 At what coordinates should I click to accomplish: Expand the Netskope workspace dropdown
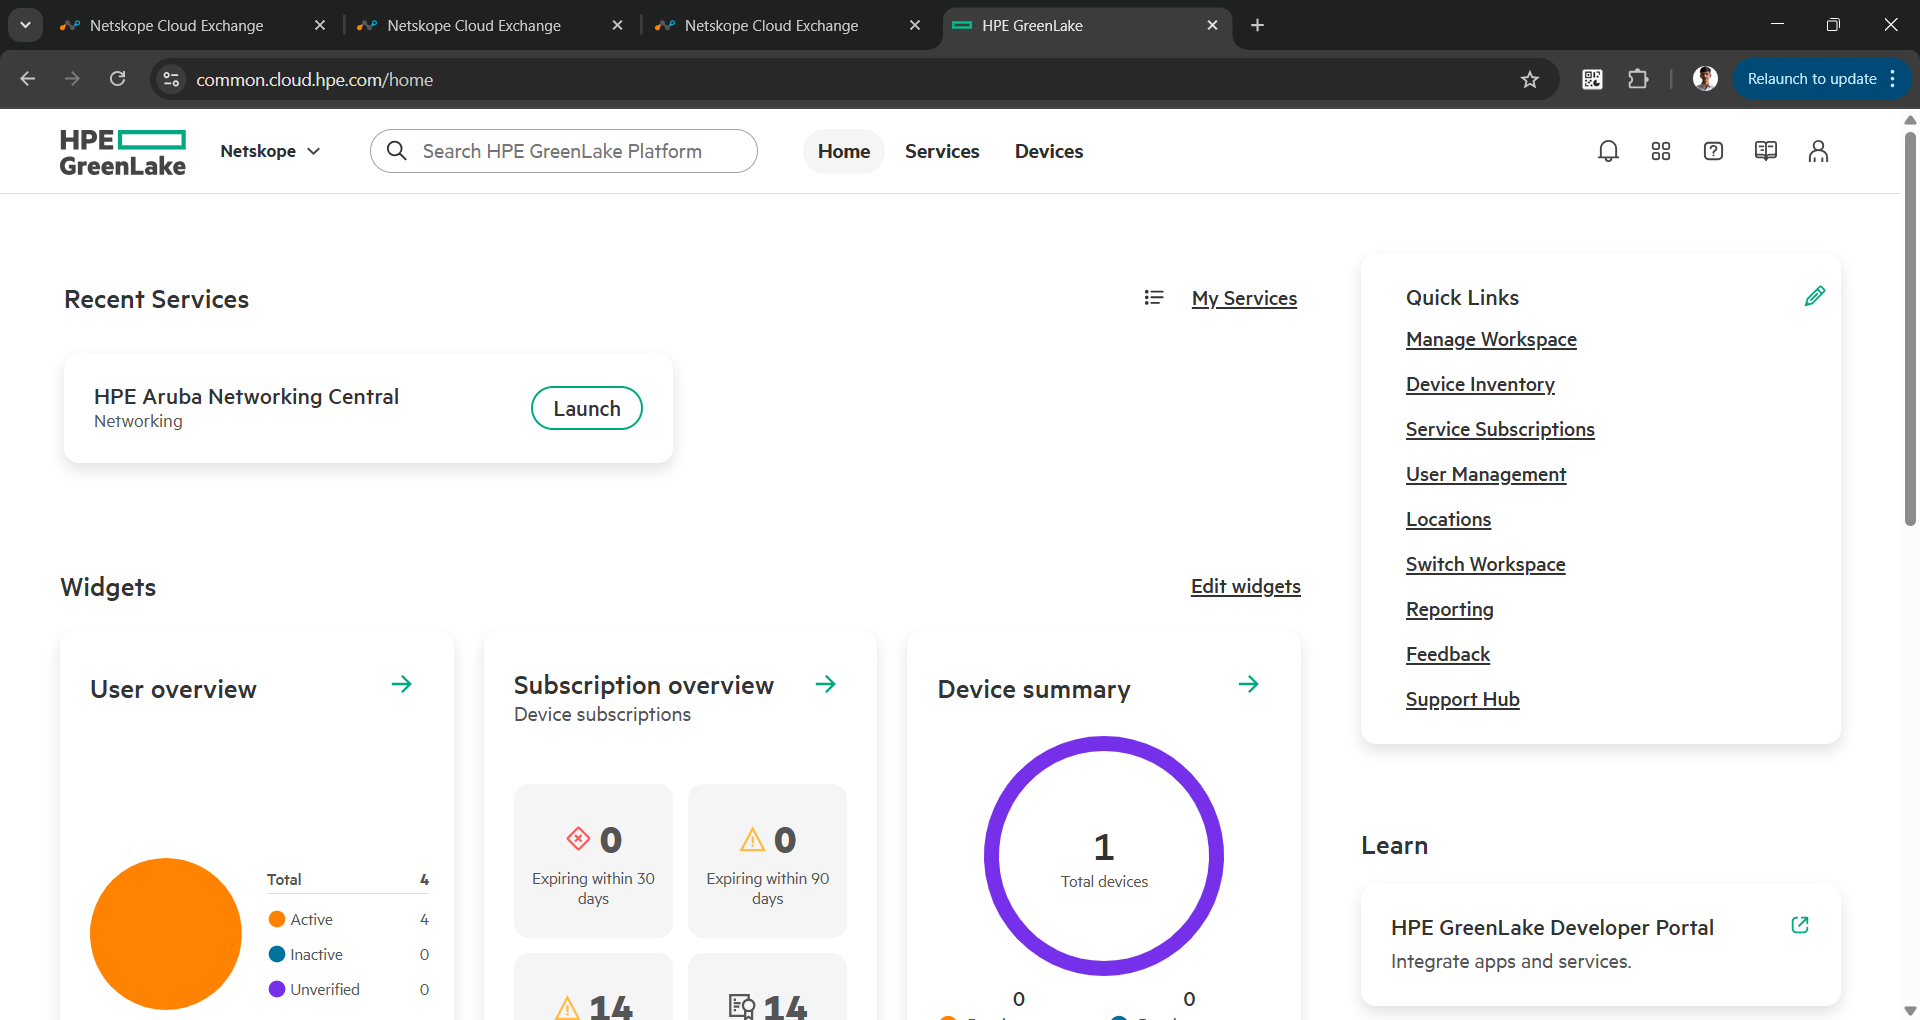(270, 151)
